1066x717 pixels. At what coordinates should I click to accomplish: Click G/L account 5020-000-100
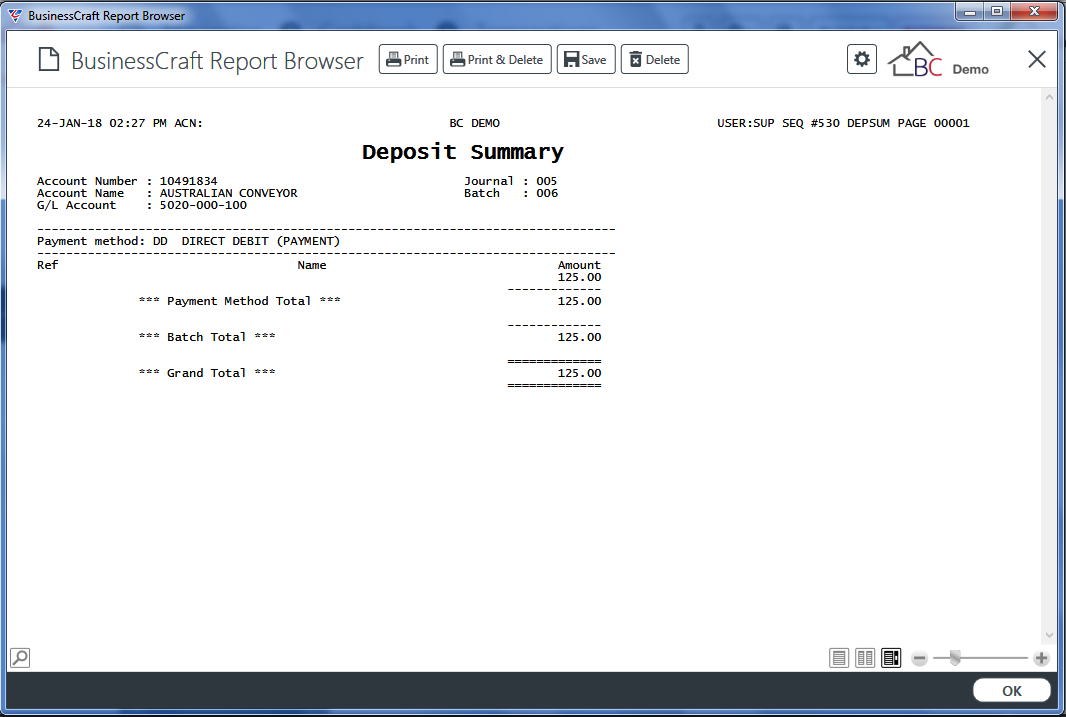[x=203, y=205]
